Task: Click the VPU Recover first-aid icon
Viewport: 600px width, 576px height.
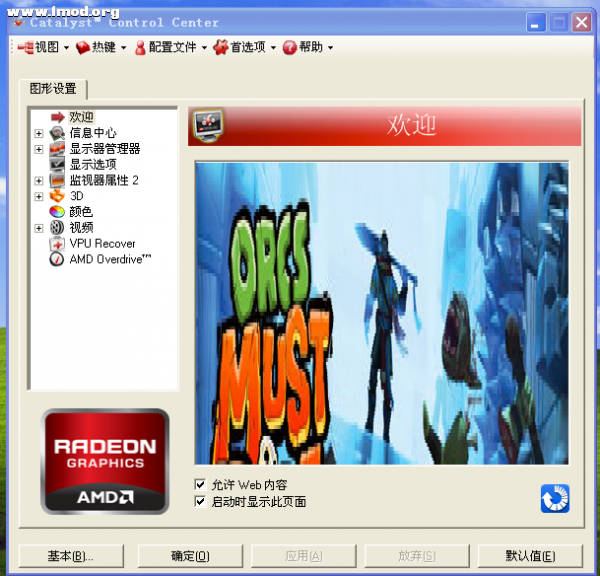Action: point(57,243)
